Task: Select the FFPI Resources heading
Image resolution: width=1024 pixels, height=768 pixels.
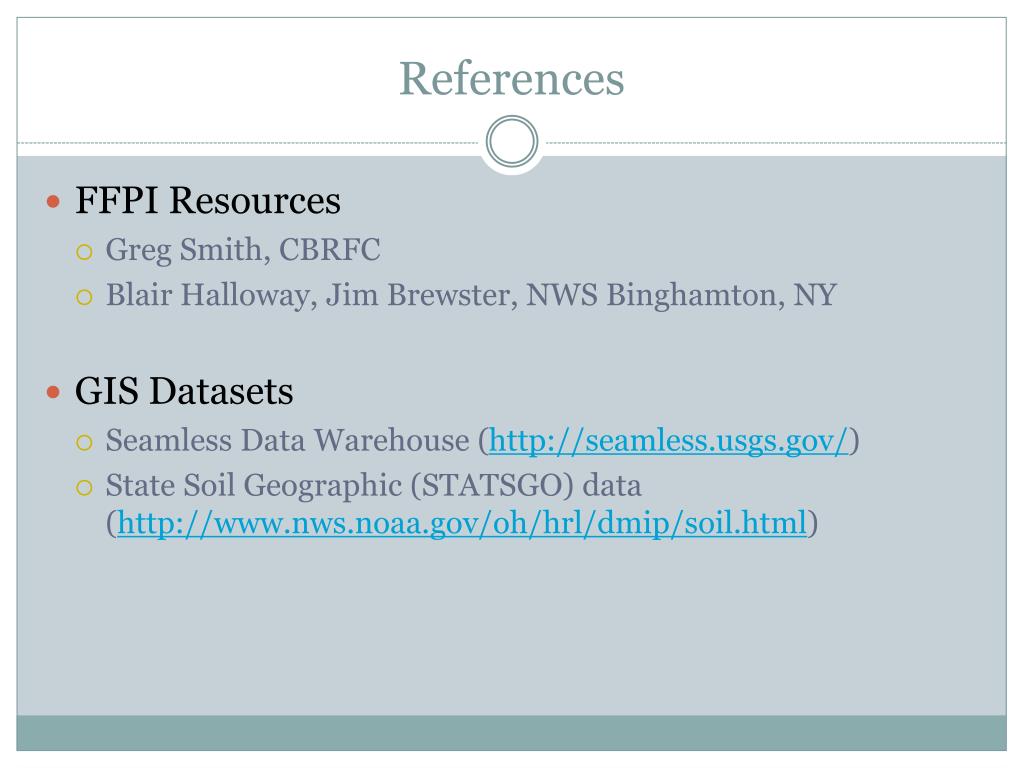Action: coord(208,200)
